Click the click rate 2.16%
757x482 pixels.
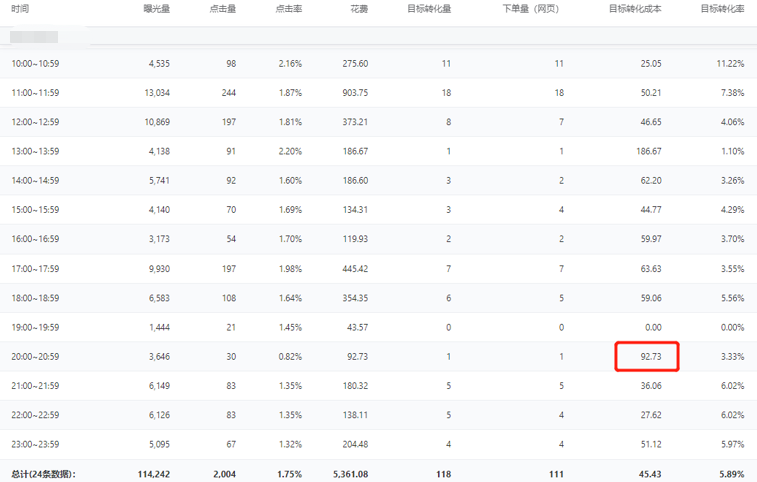coord(290,64)
